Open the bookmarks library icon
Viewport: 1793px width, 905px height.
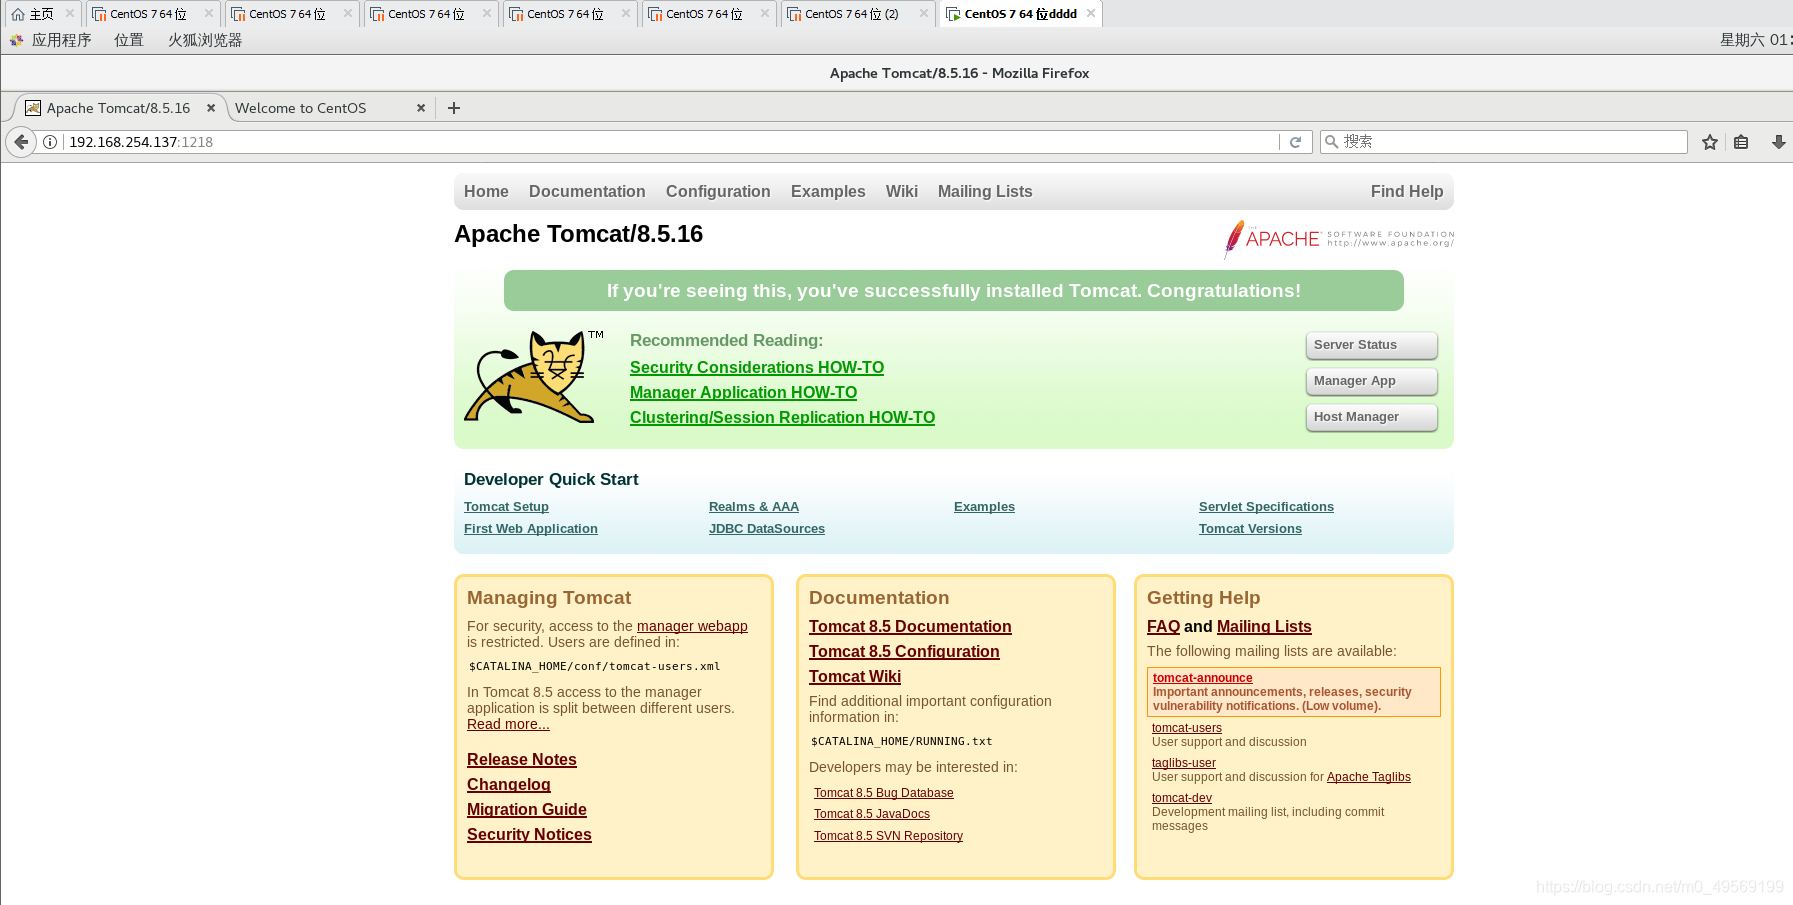coord(1741,142)
